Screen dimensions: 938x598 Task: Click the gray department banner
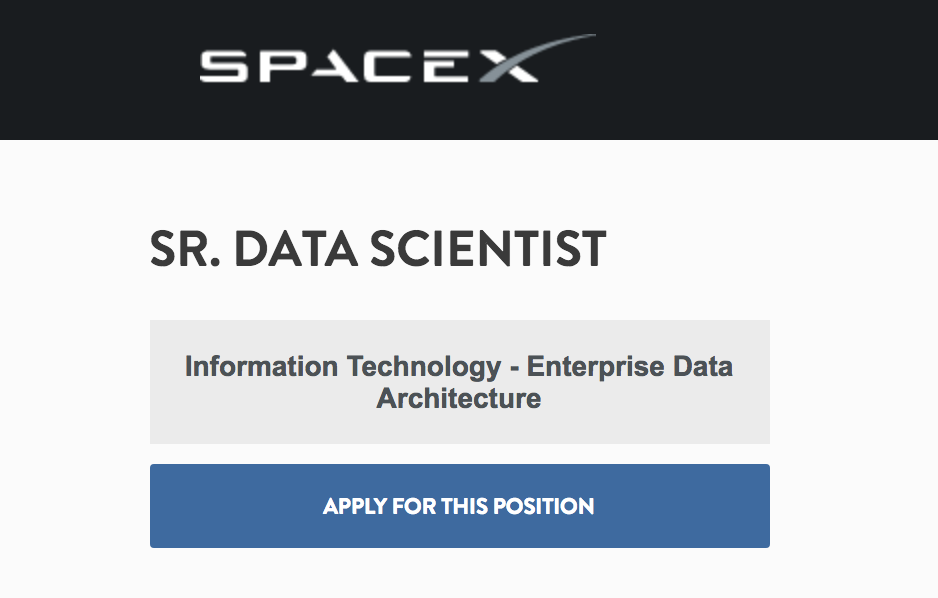click(x=460, y=381)
